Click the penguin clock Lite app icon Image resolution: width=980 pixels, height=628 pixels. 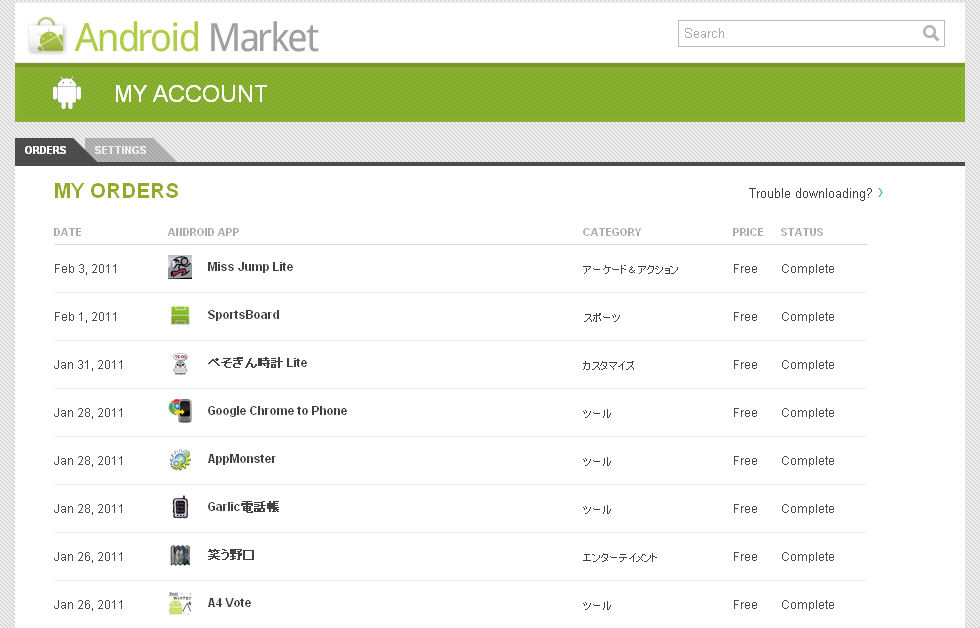(180, 364)
